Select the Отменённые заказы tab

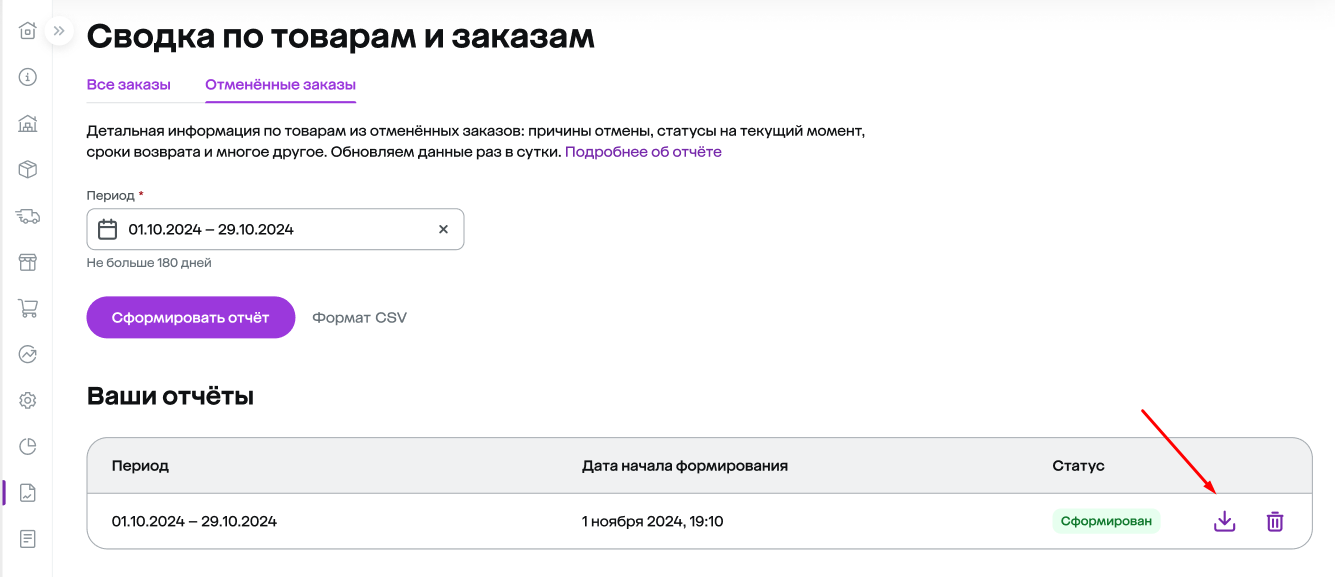click(x=281, y=85)
